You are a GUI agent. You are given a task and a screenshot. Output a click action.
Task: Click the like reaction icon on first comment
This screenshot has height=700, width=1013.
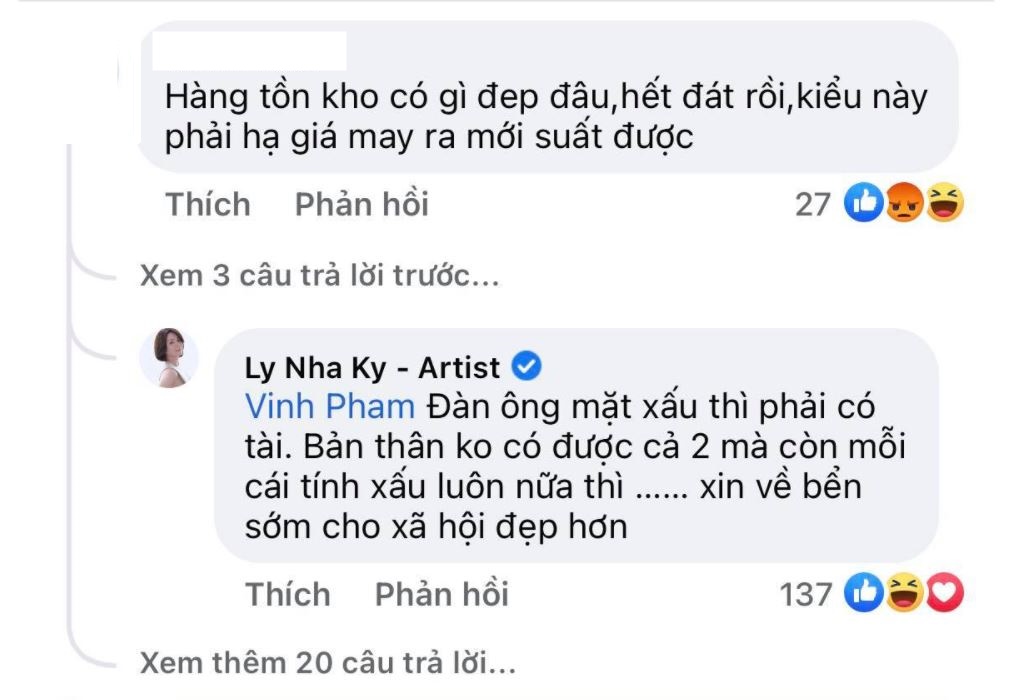(863, 204)
